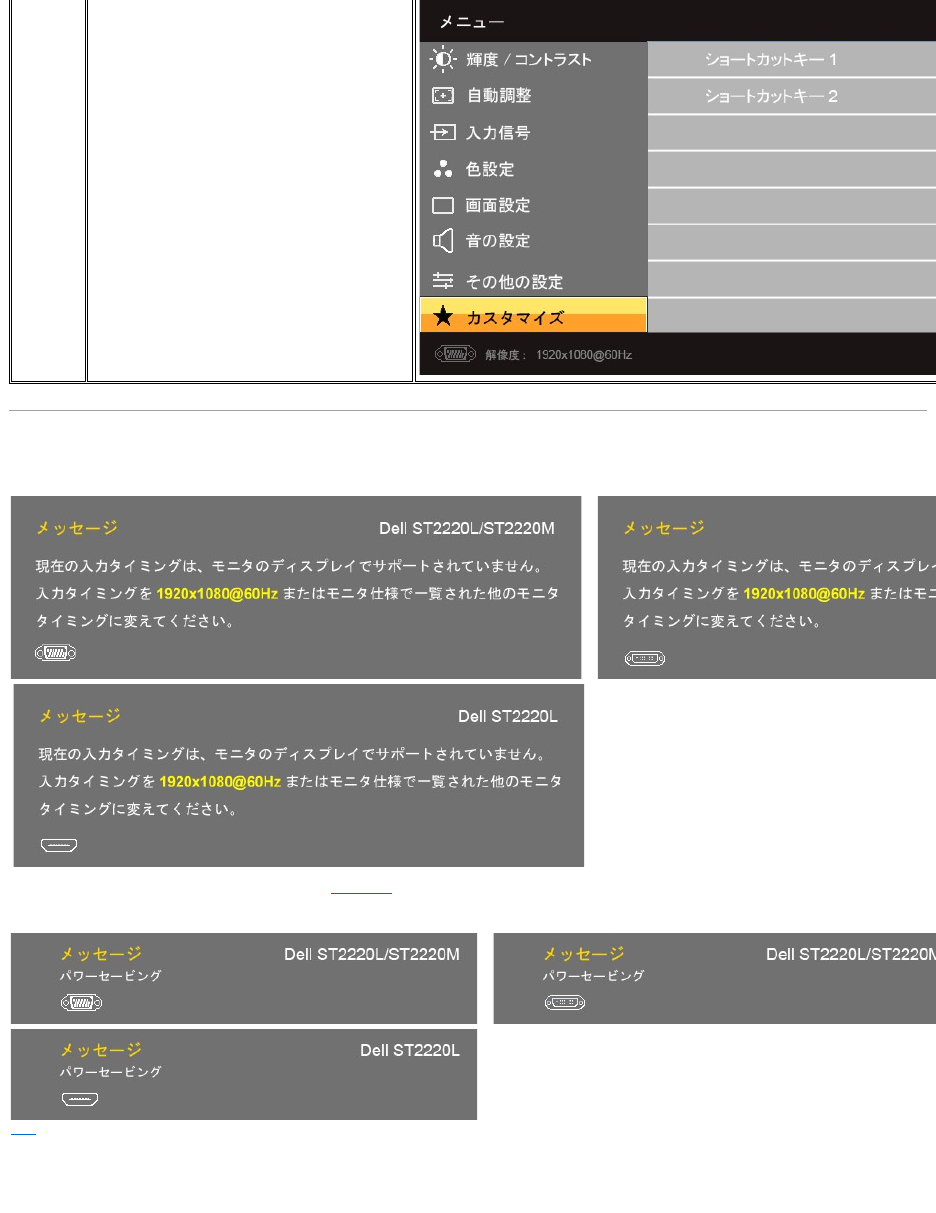The height and width of the screenshot is (1213, 936).
Task: Click HDMI icon in Dell ST2220L timing message
Action: pos(59,845)
